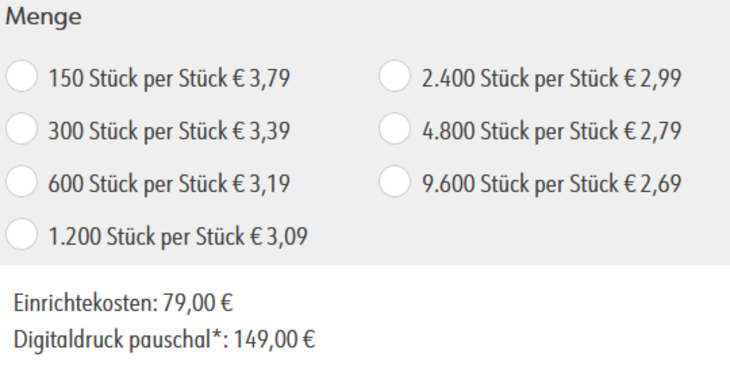This screenshot has height=380, width=730.
Task: Click the 149,00 € digital print amount
Action: [x=274, y=339]
